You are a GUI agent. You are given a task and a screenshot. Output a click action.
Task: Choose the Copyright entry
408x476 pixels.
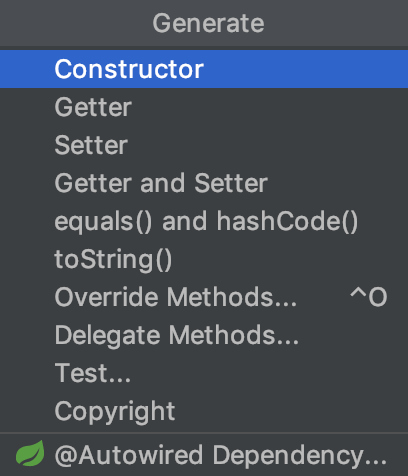click(204, 411)
